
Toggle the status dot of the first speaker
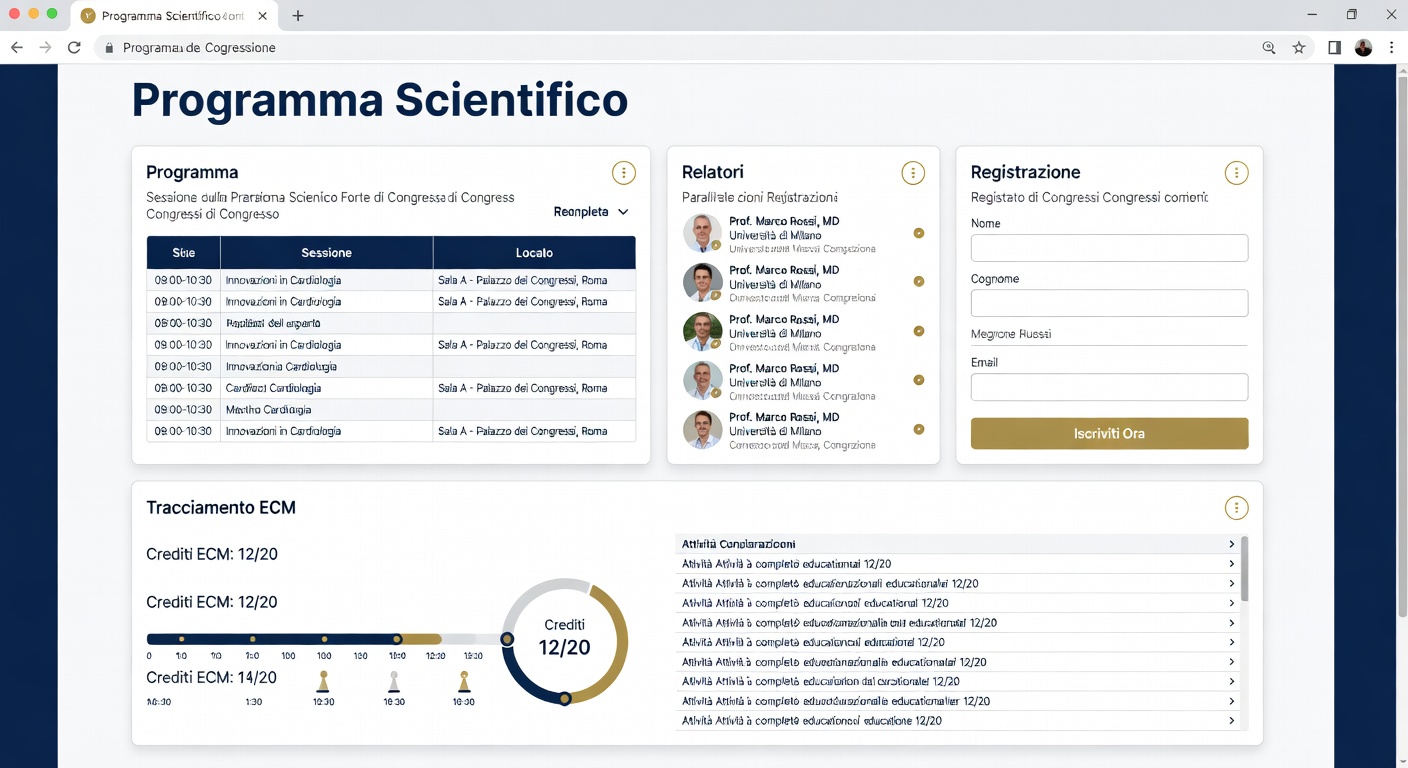point(918,233)
